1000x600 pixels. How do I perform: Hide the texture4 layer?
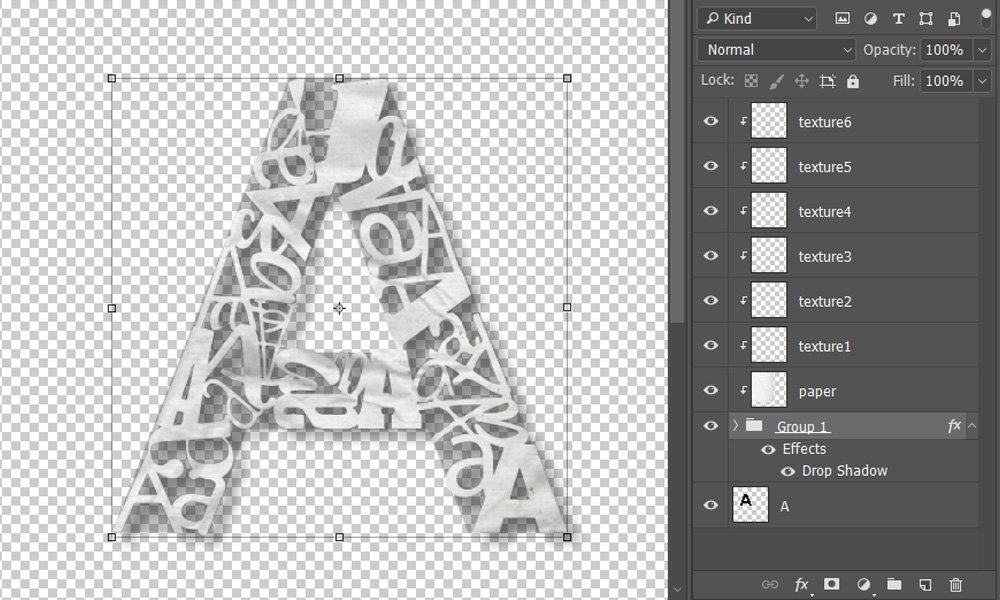coord(710,210)
